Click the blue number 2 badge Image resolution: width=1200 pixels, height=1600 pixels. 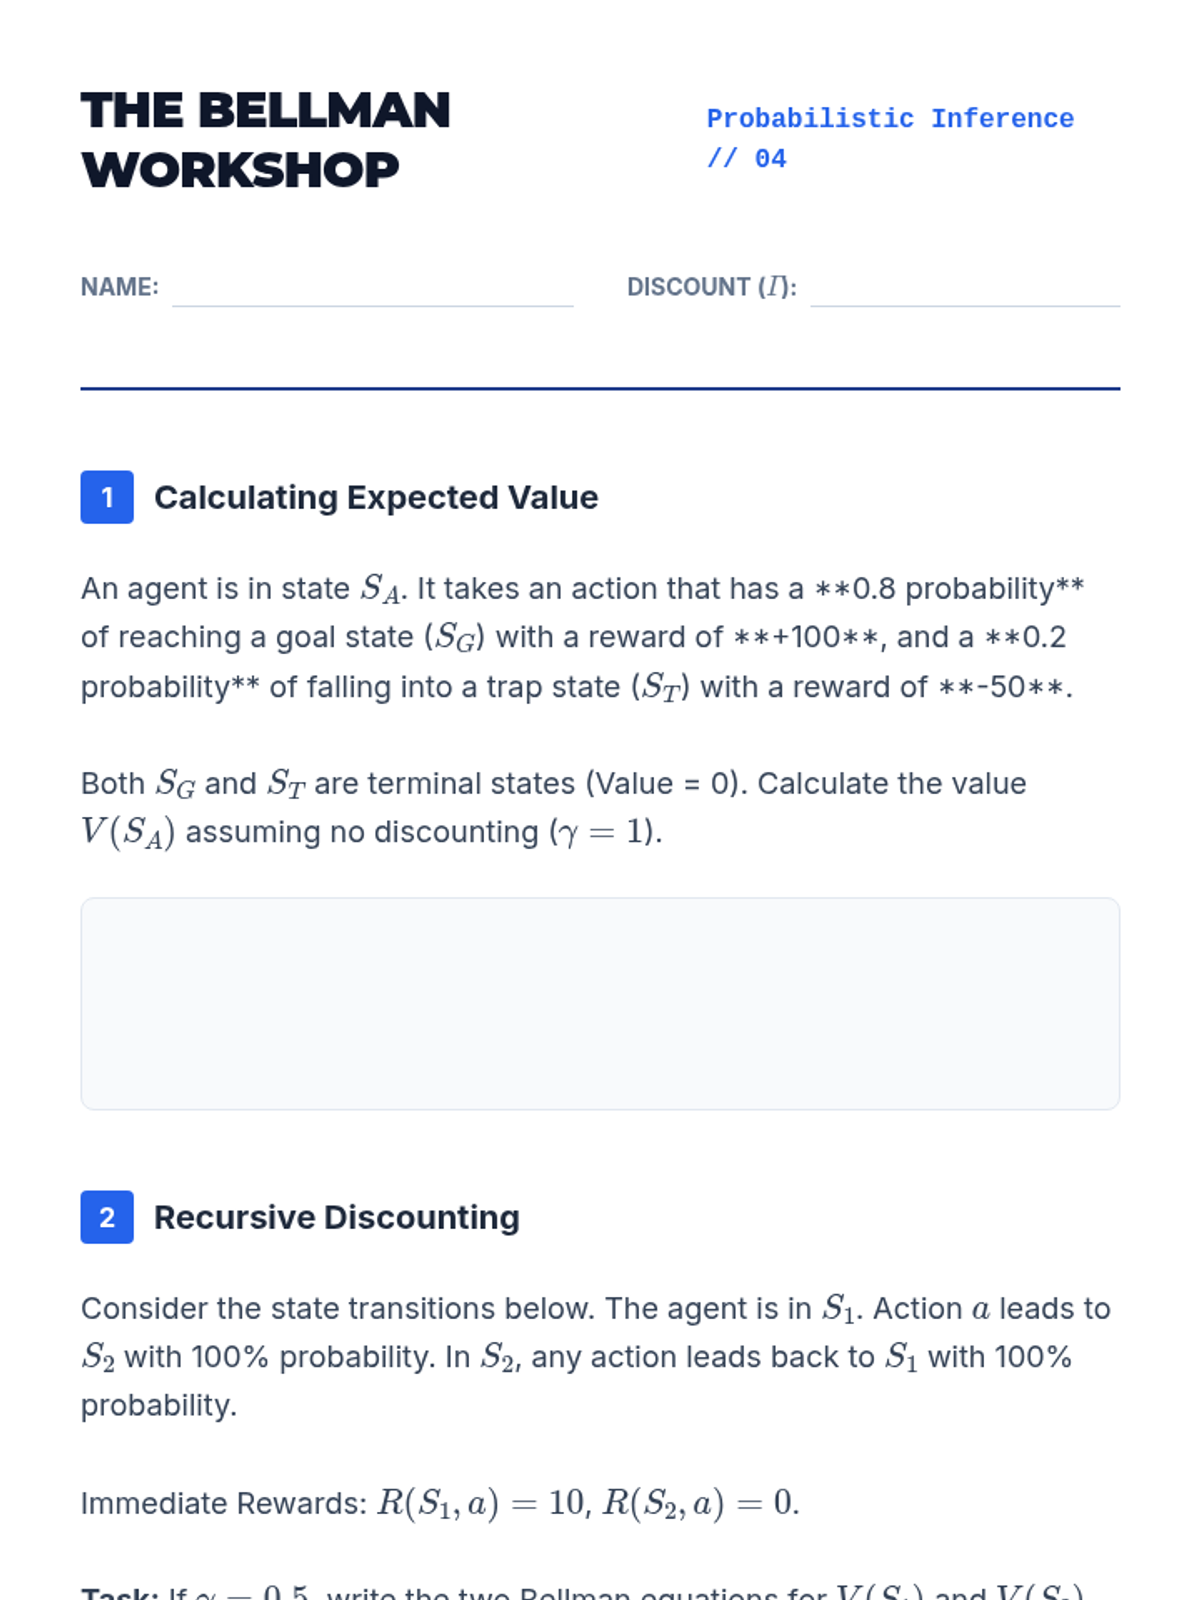[x=107, y=1217]
